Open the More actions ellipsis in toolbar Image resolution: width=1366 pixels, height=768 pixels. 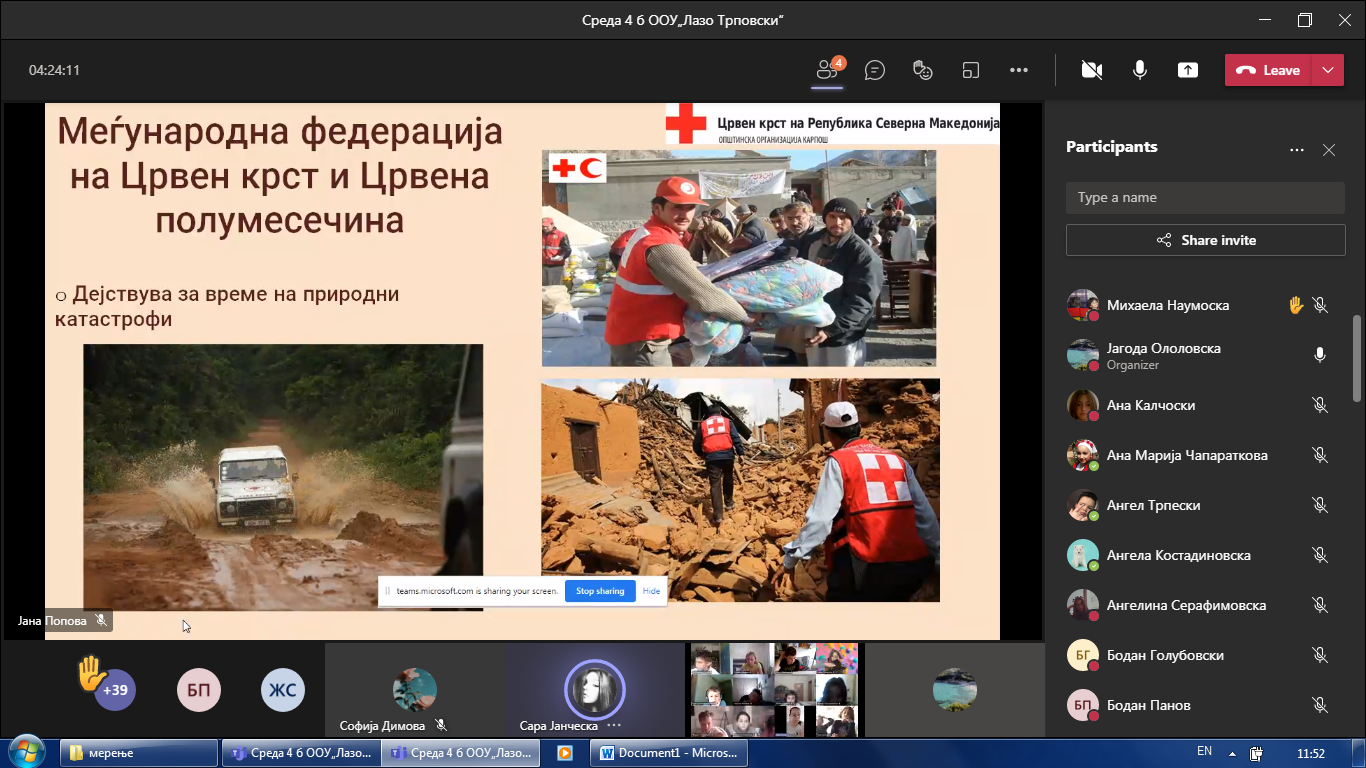click(1019, 70)
